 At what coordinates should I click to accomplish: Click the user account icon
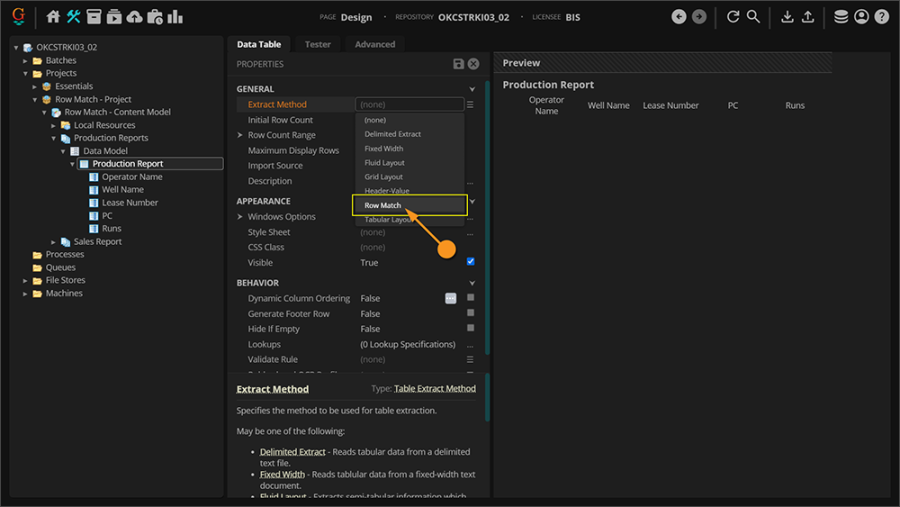861,17
